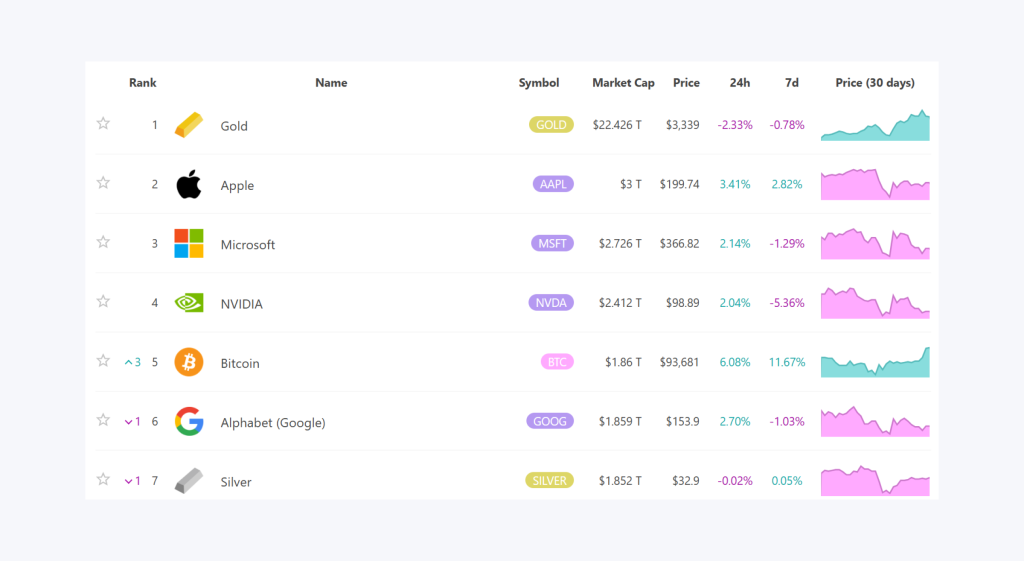The width and height of the screenshot is (1024, 561).
Task: Click Silver's 0.05% 7d change
Action: (787, 481)
